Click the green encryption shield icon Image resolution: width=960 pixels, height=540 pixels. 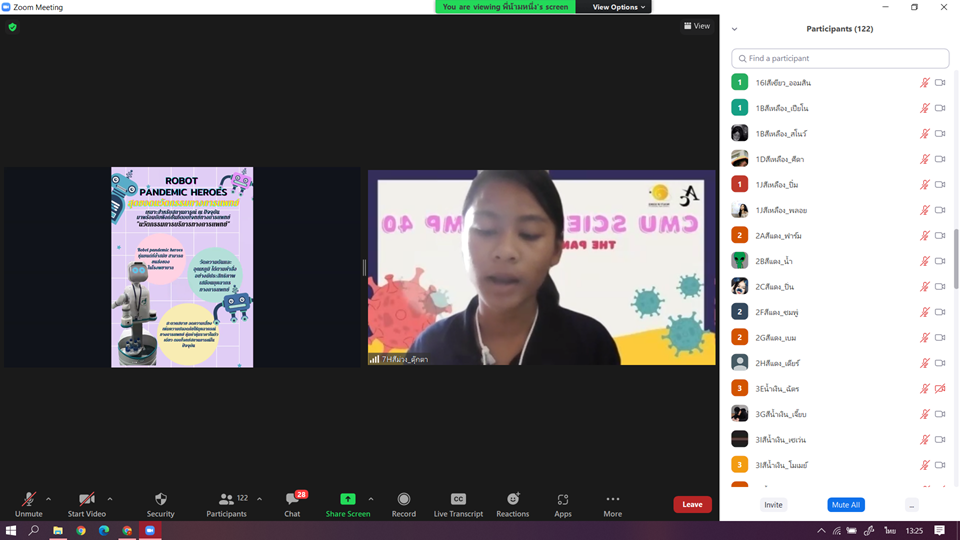(x=12, y=27)
